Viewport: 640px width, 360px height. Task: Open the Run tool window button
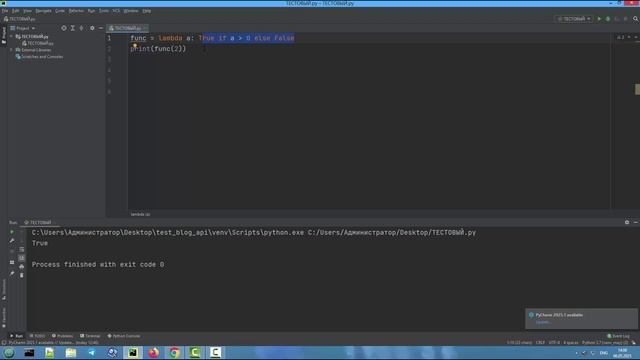16,336
